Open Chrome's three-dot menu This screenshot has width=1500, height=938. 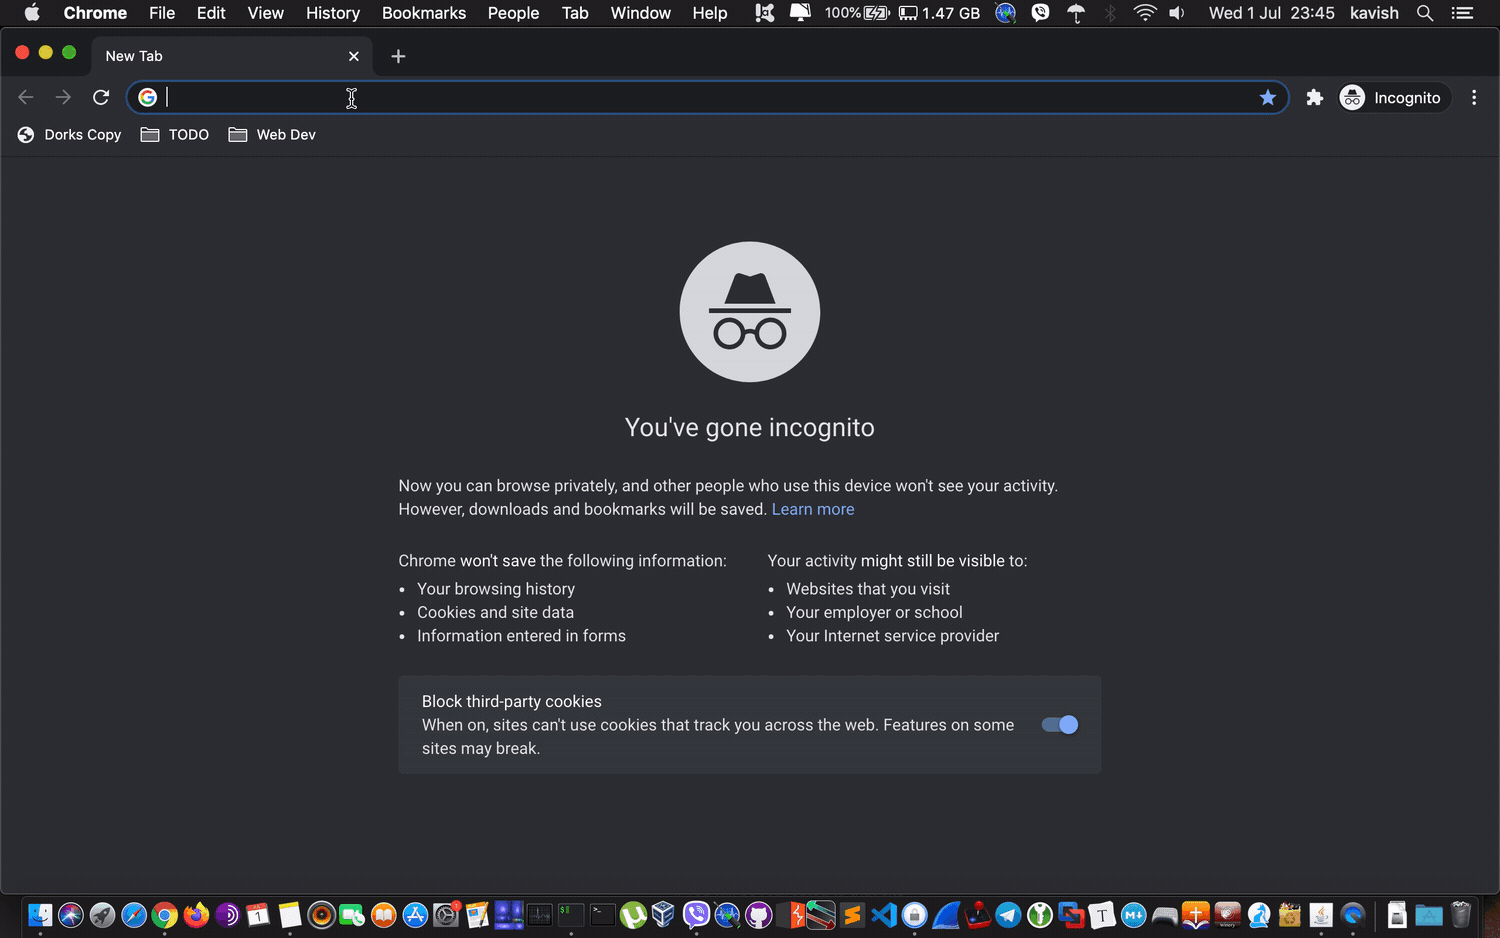1473,98
